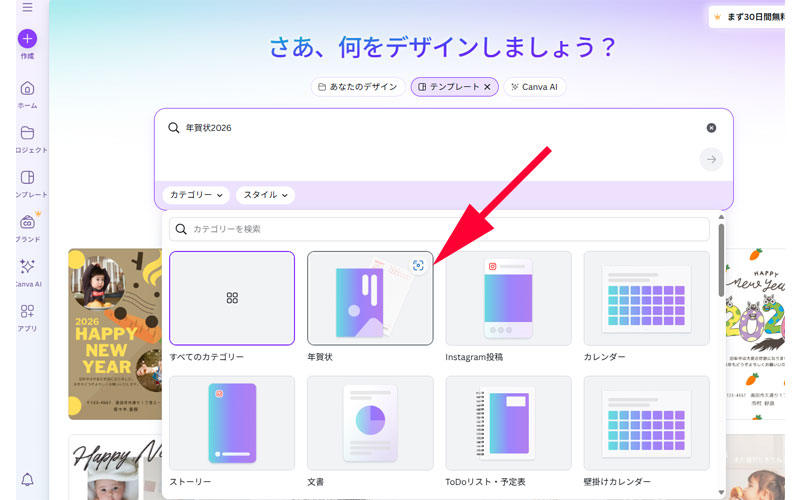Click the purple Create plus button
800x500 pixels.
point(27,39)
